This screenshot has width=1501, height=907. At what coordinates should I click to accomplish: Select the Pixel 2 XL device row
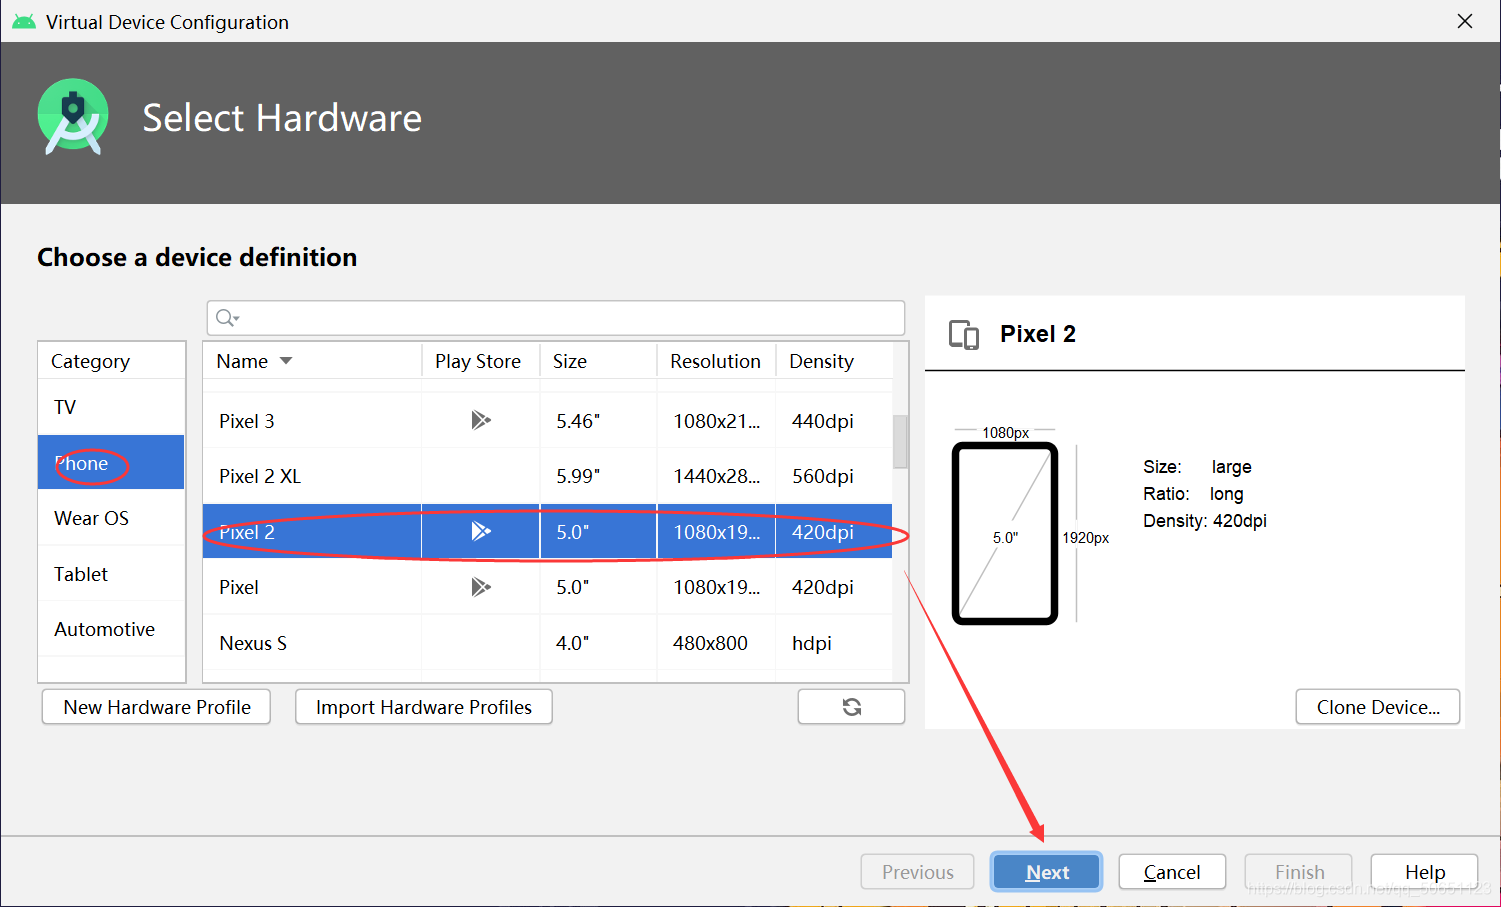coord(547,476)
